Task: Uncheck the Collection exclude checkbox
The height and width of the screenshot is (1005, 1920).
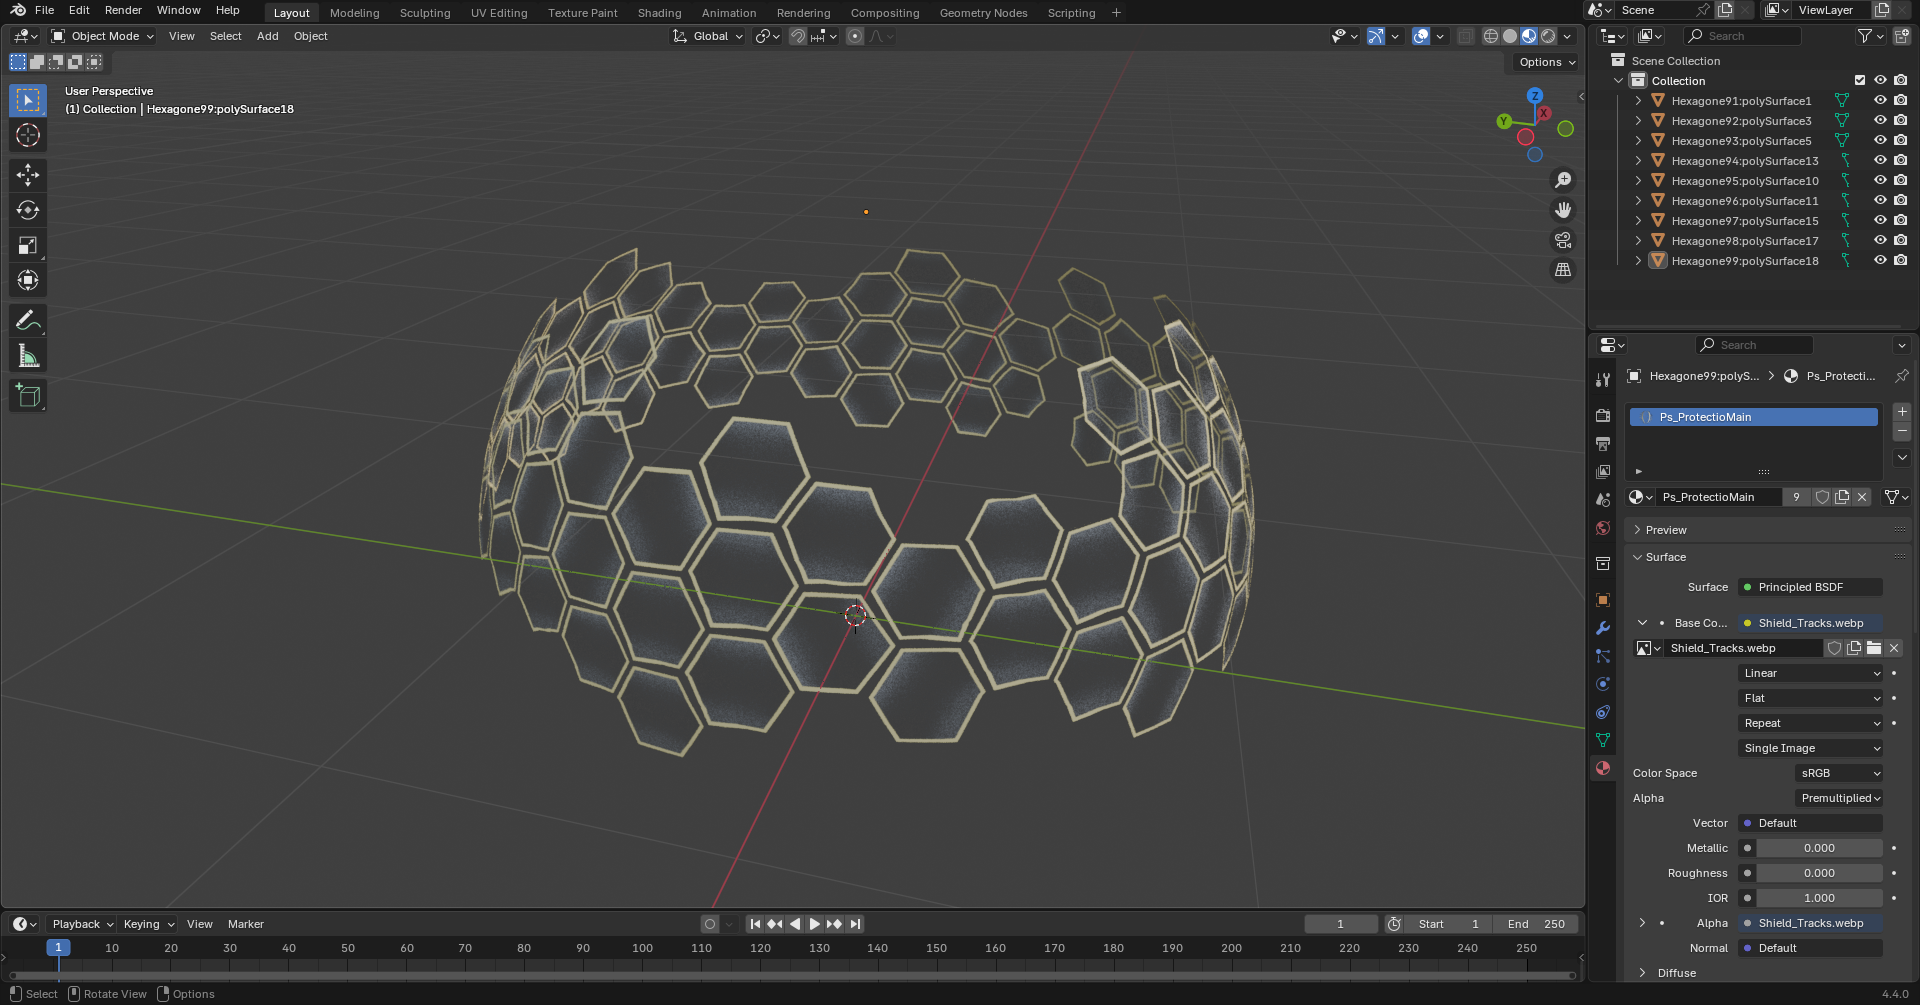Action: pyautogui.click(x=1860, y=80)
